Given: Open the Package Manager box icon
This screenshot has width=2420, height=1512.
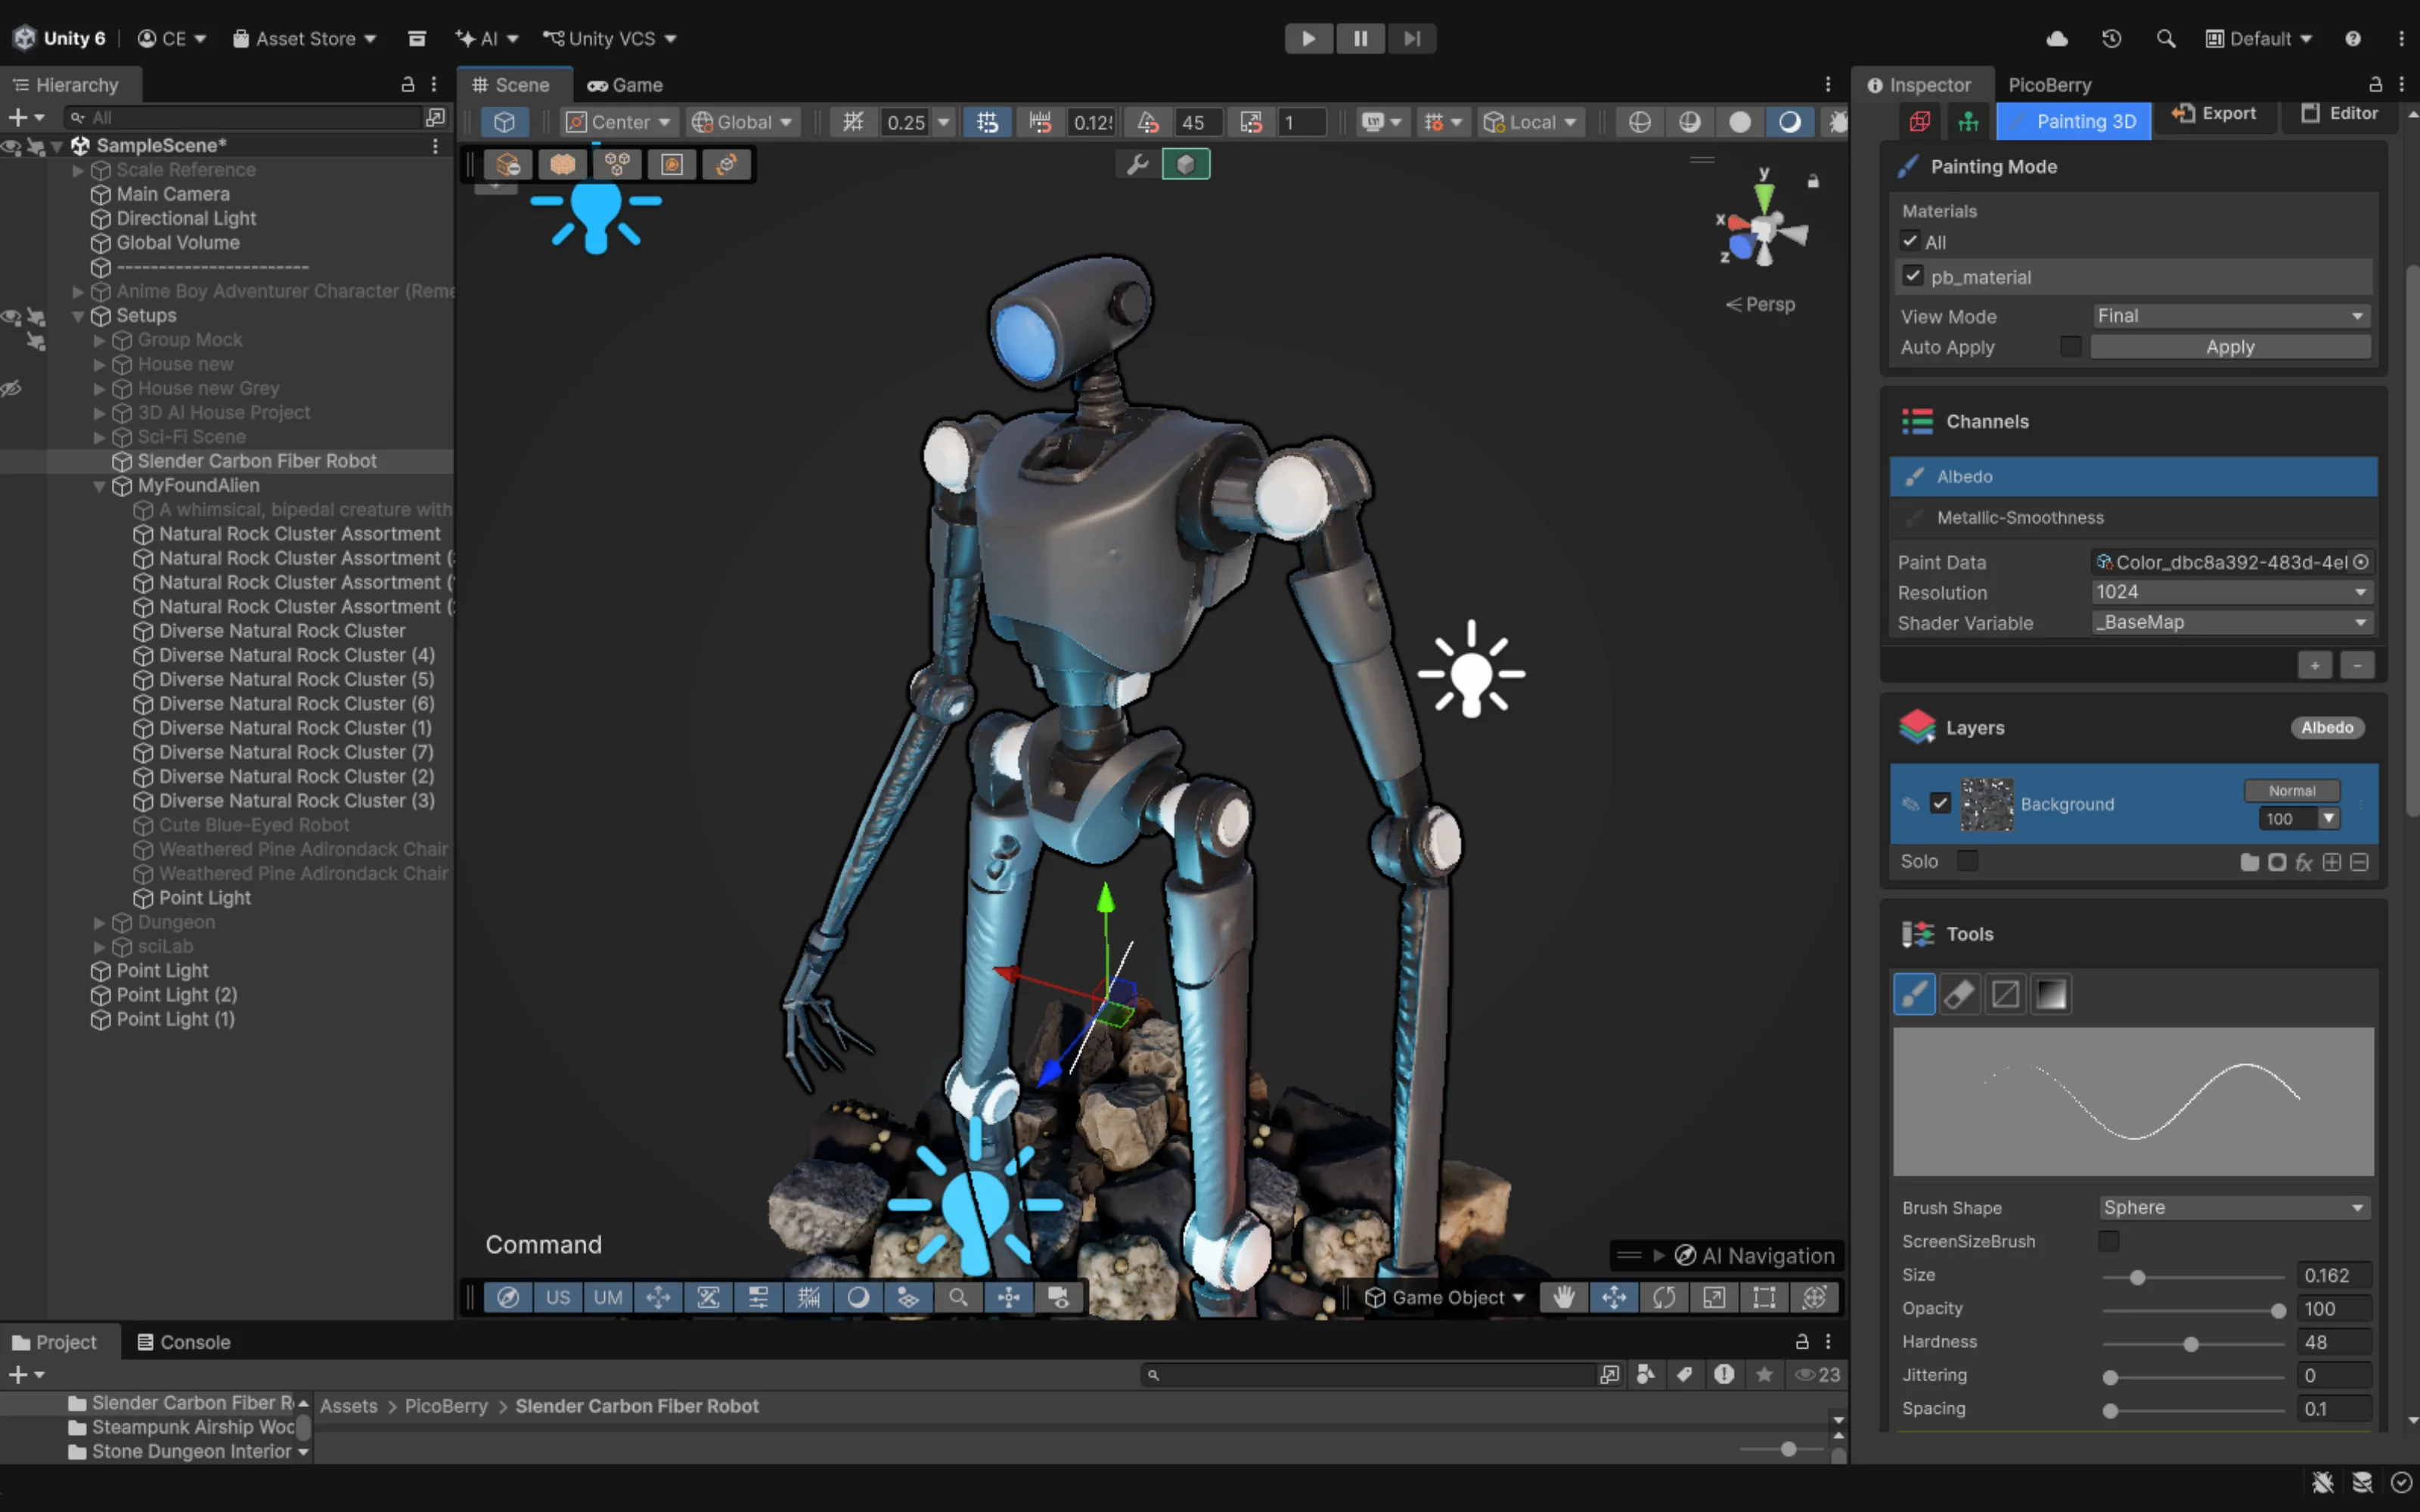Looking at the screenshot, I should coord(417,38).
